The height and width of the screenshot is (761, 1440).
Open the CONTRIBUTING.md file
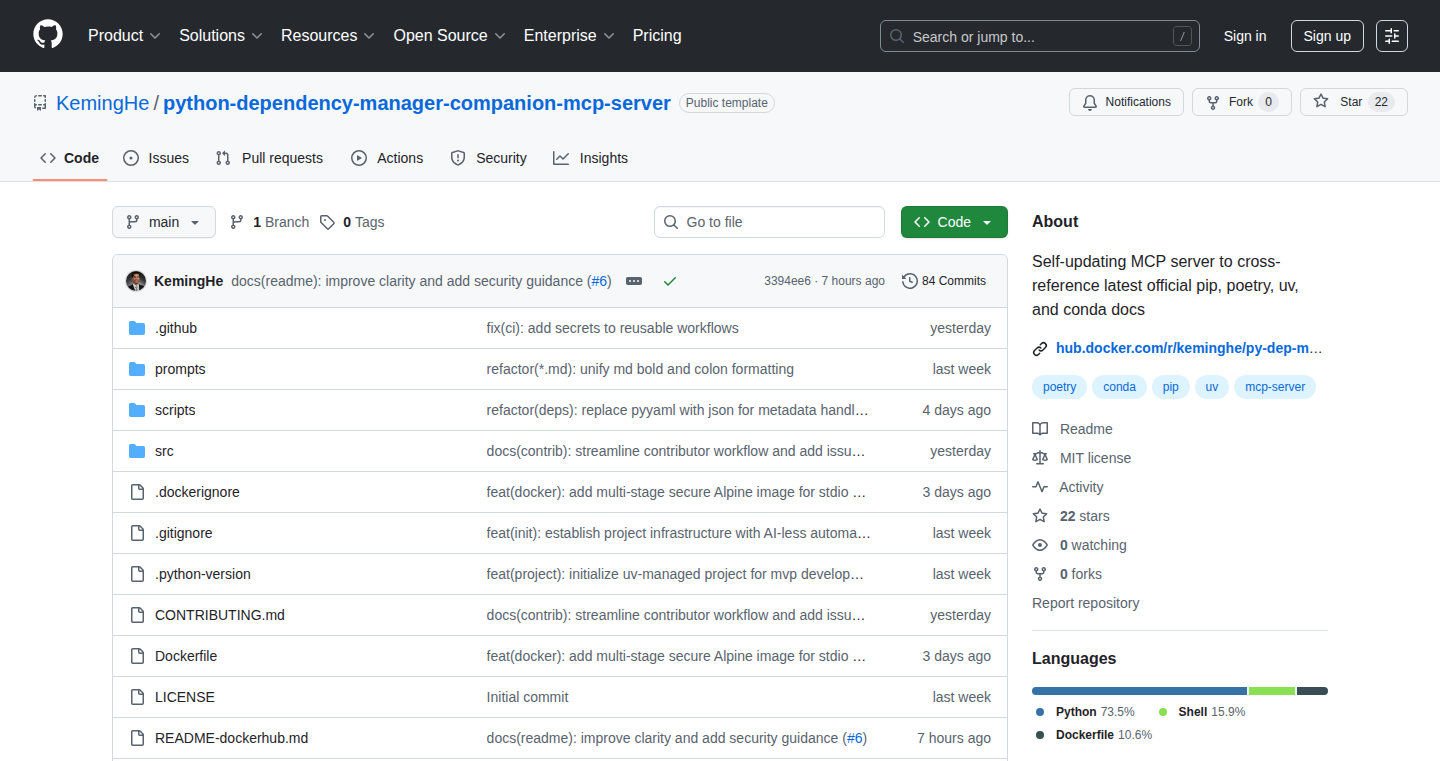pos(220,615)
